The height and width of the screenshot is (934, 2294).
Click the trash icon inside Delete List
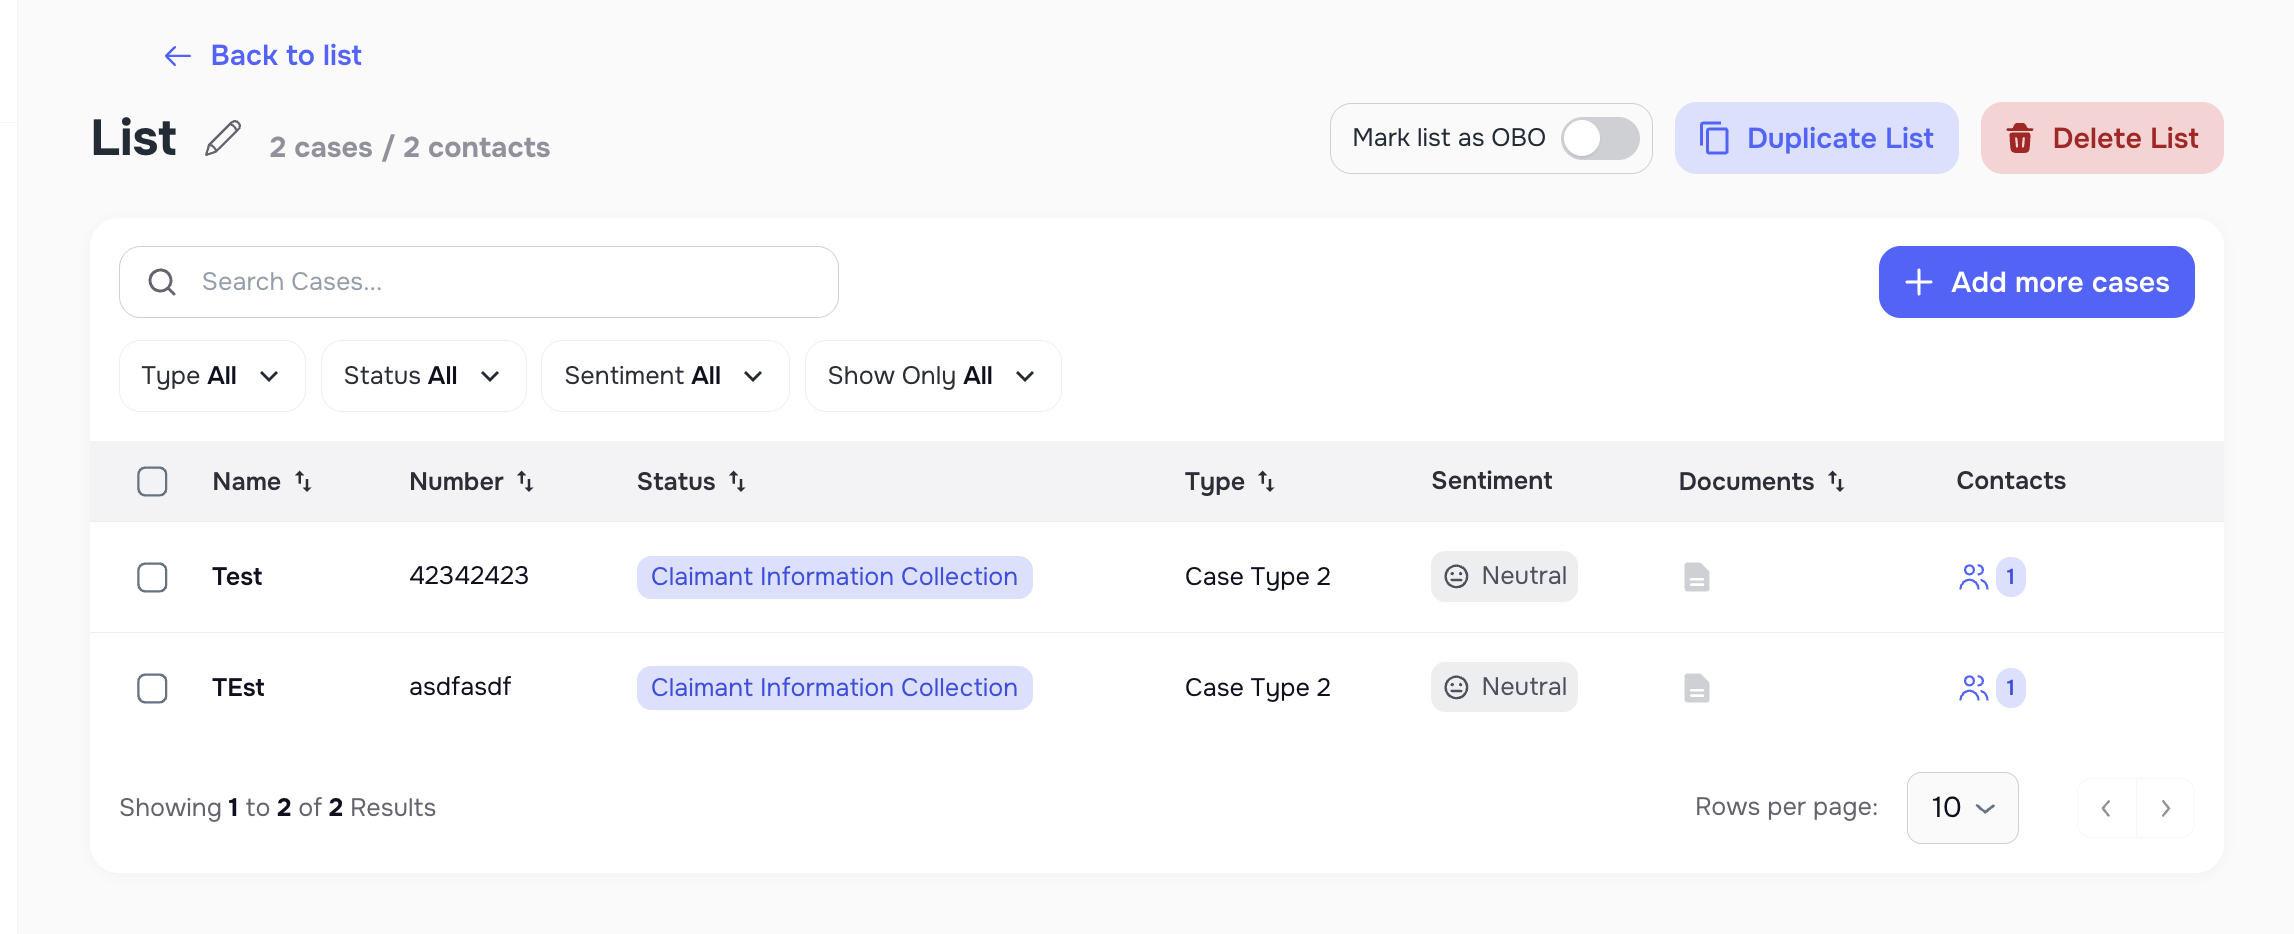point(2021,139)
